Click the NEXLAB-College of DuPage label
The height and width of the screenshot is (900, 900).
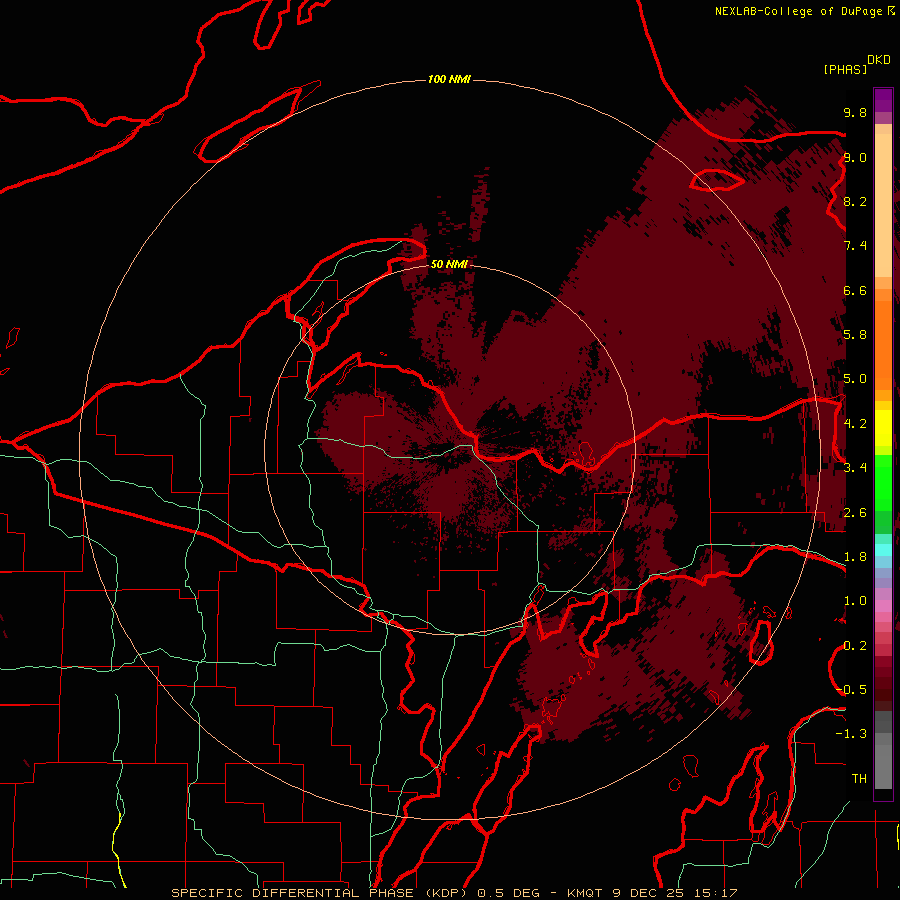[x=799, y=11]
